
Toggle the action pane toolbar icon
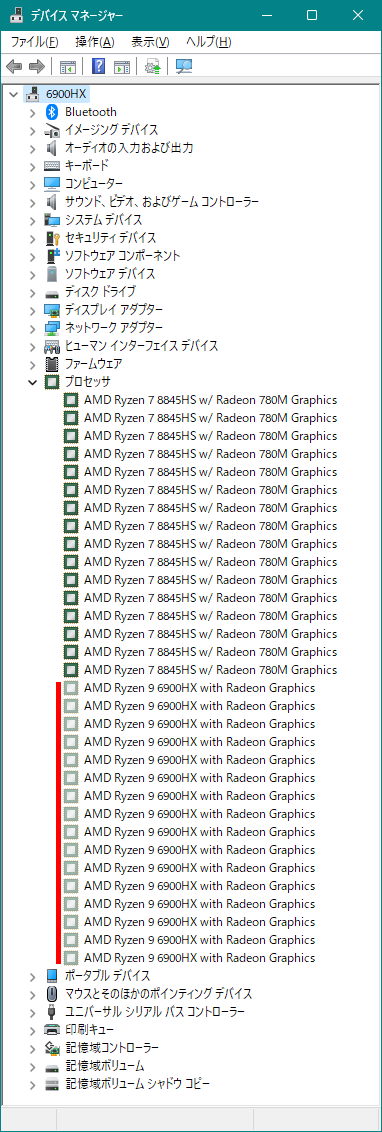pyautogui.click(x=122, y=67)
